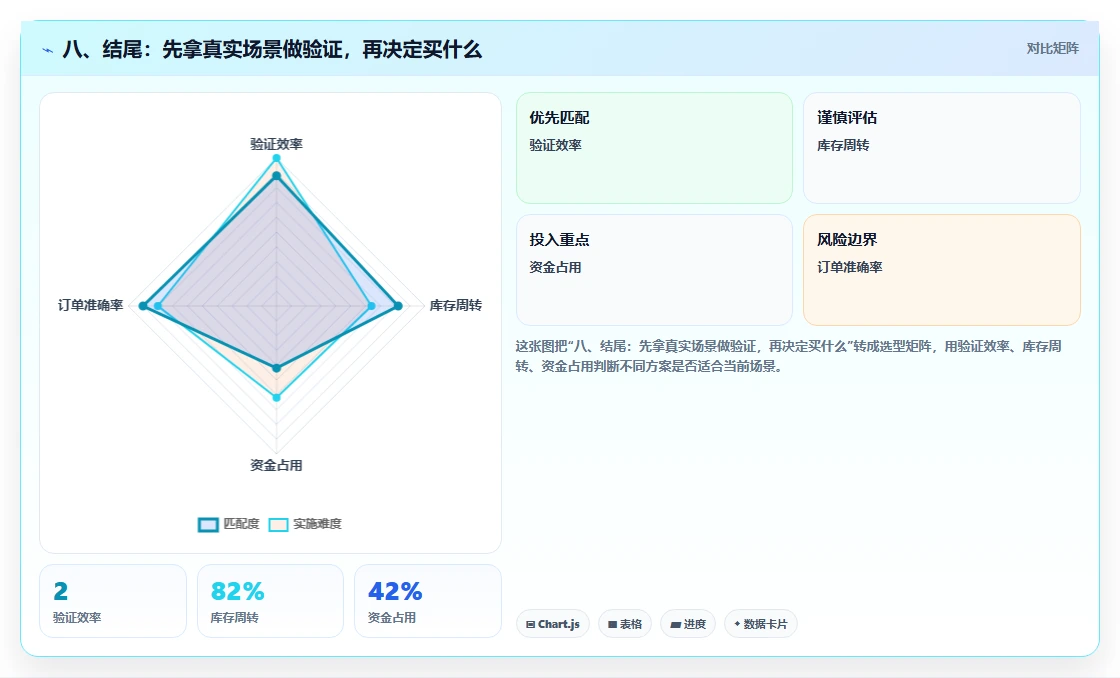
Task: Toggle the 实施难度 legend item
Action: pos(305,524)
